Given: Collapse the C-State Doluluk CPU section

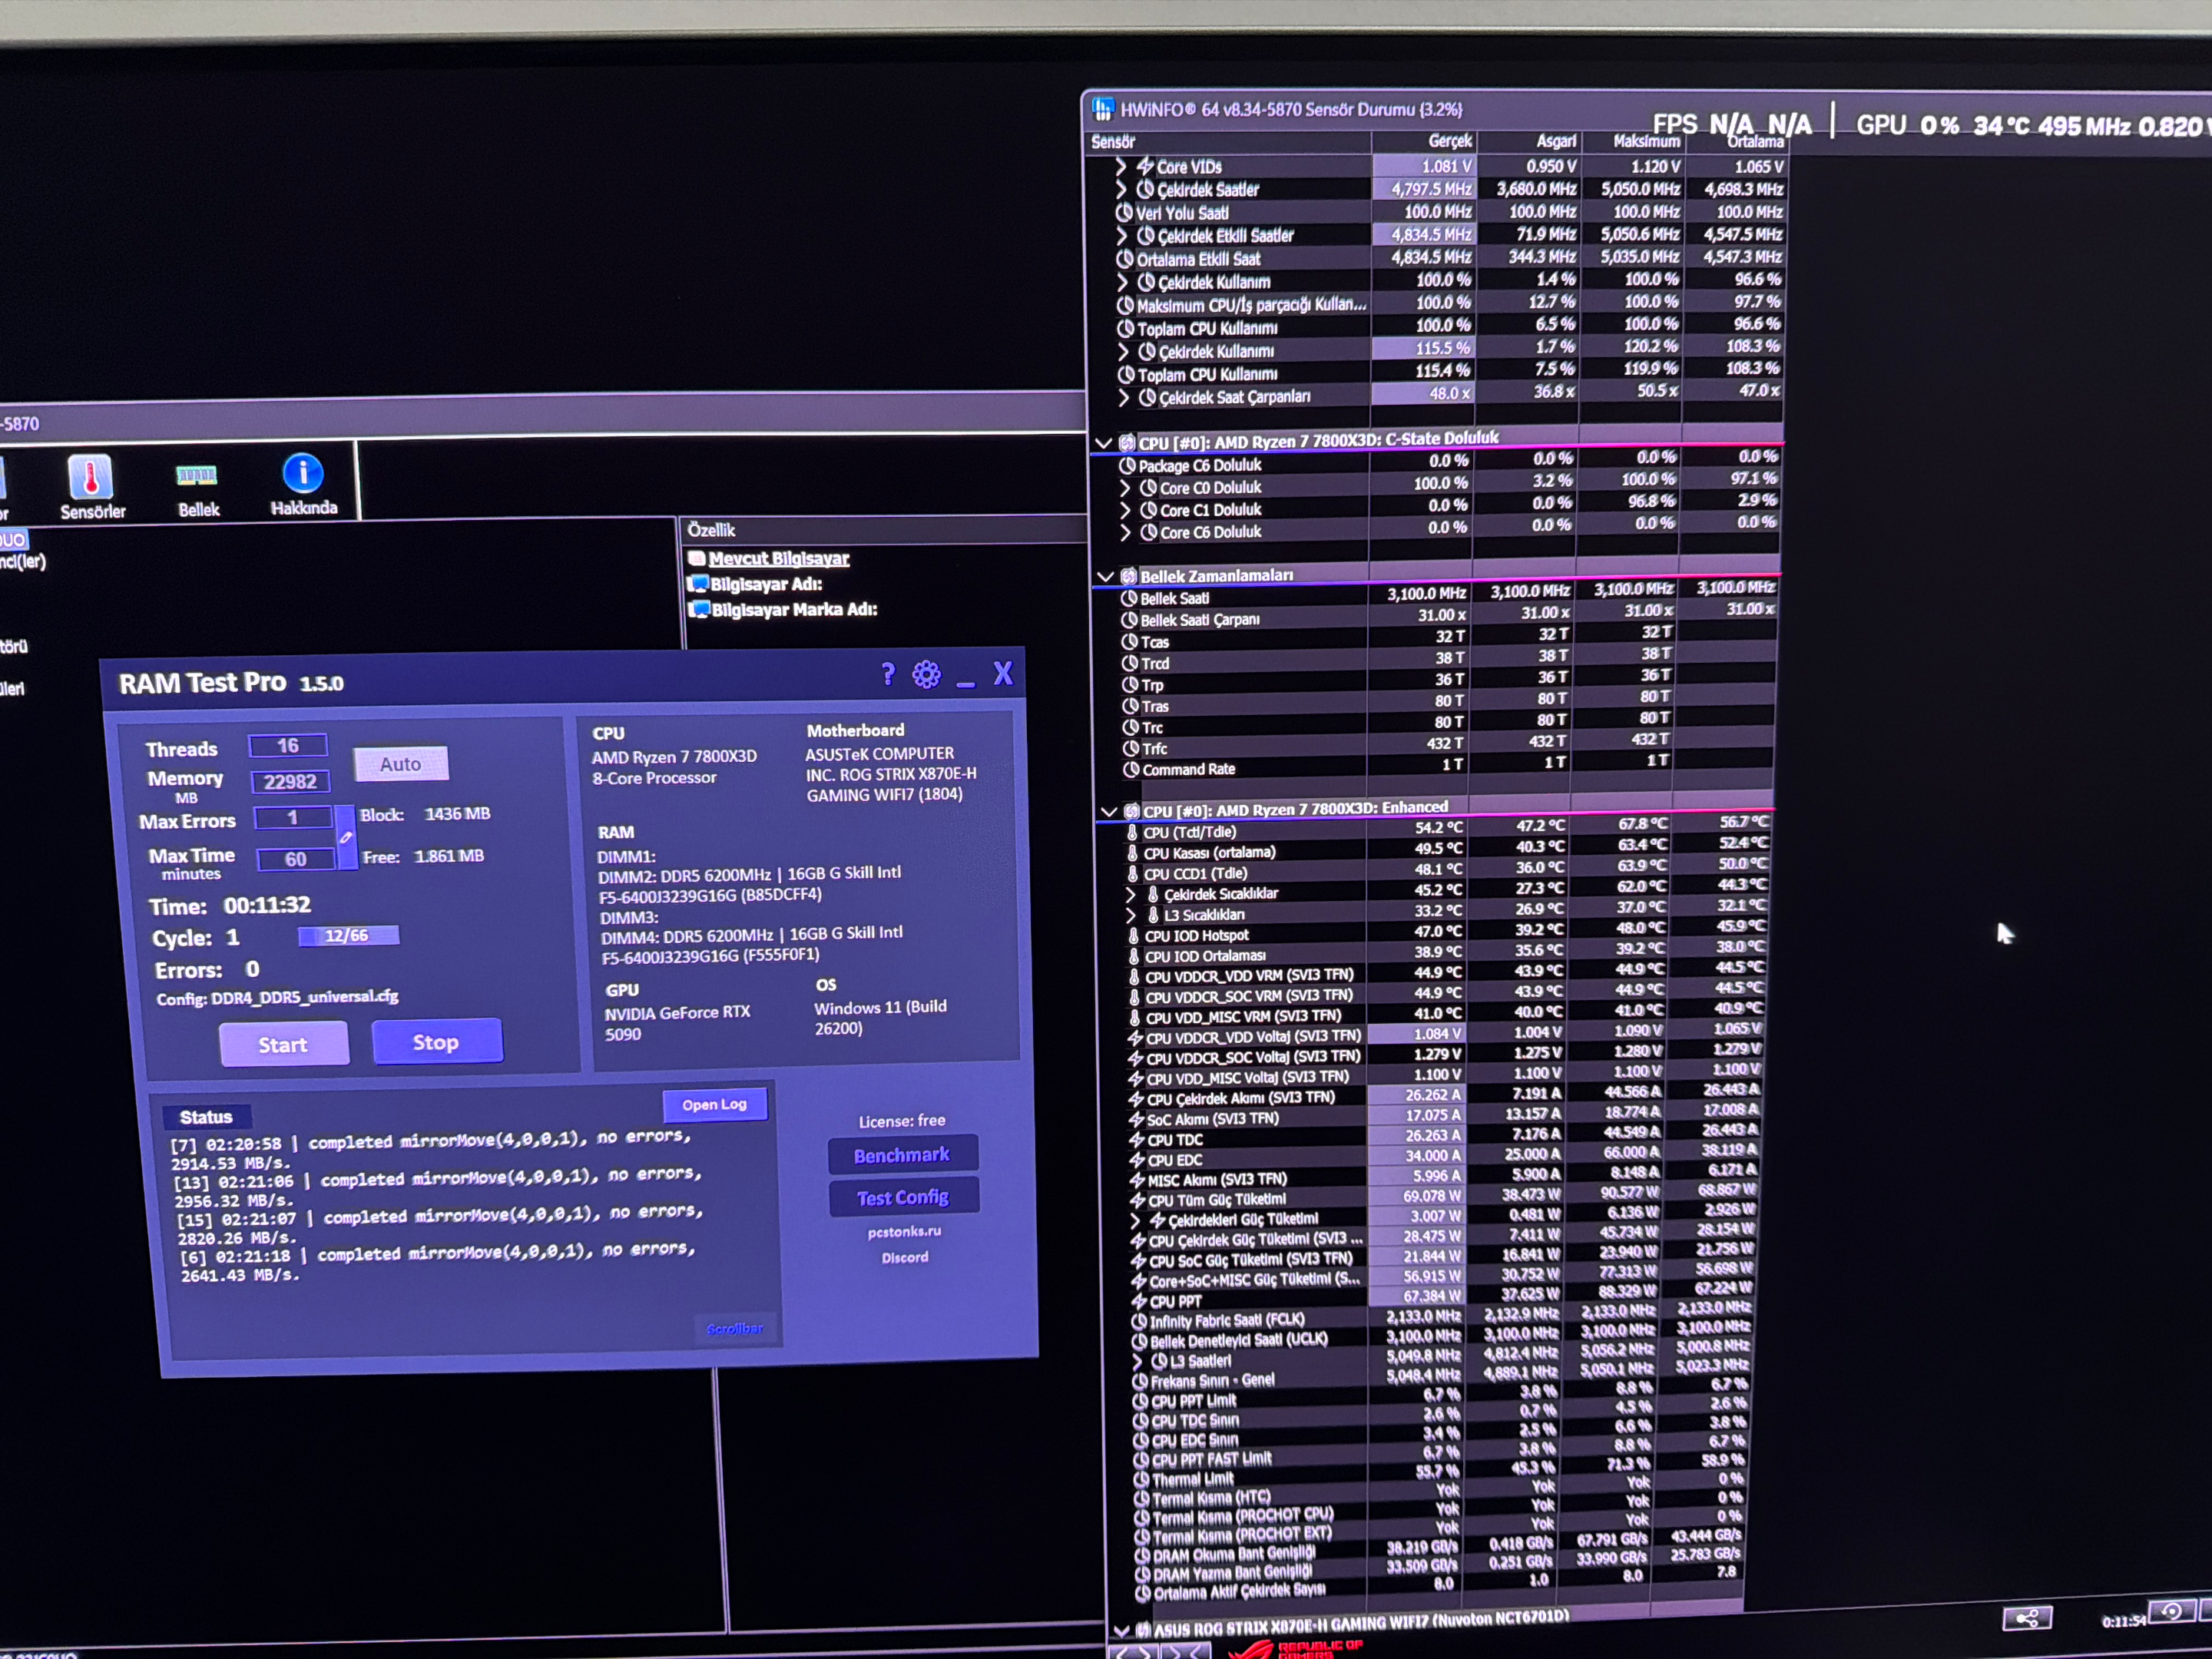Looking at the screenshot, I should [x=1103, y=443].
